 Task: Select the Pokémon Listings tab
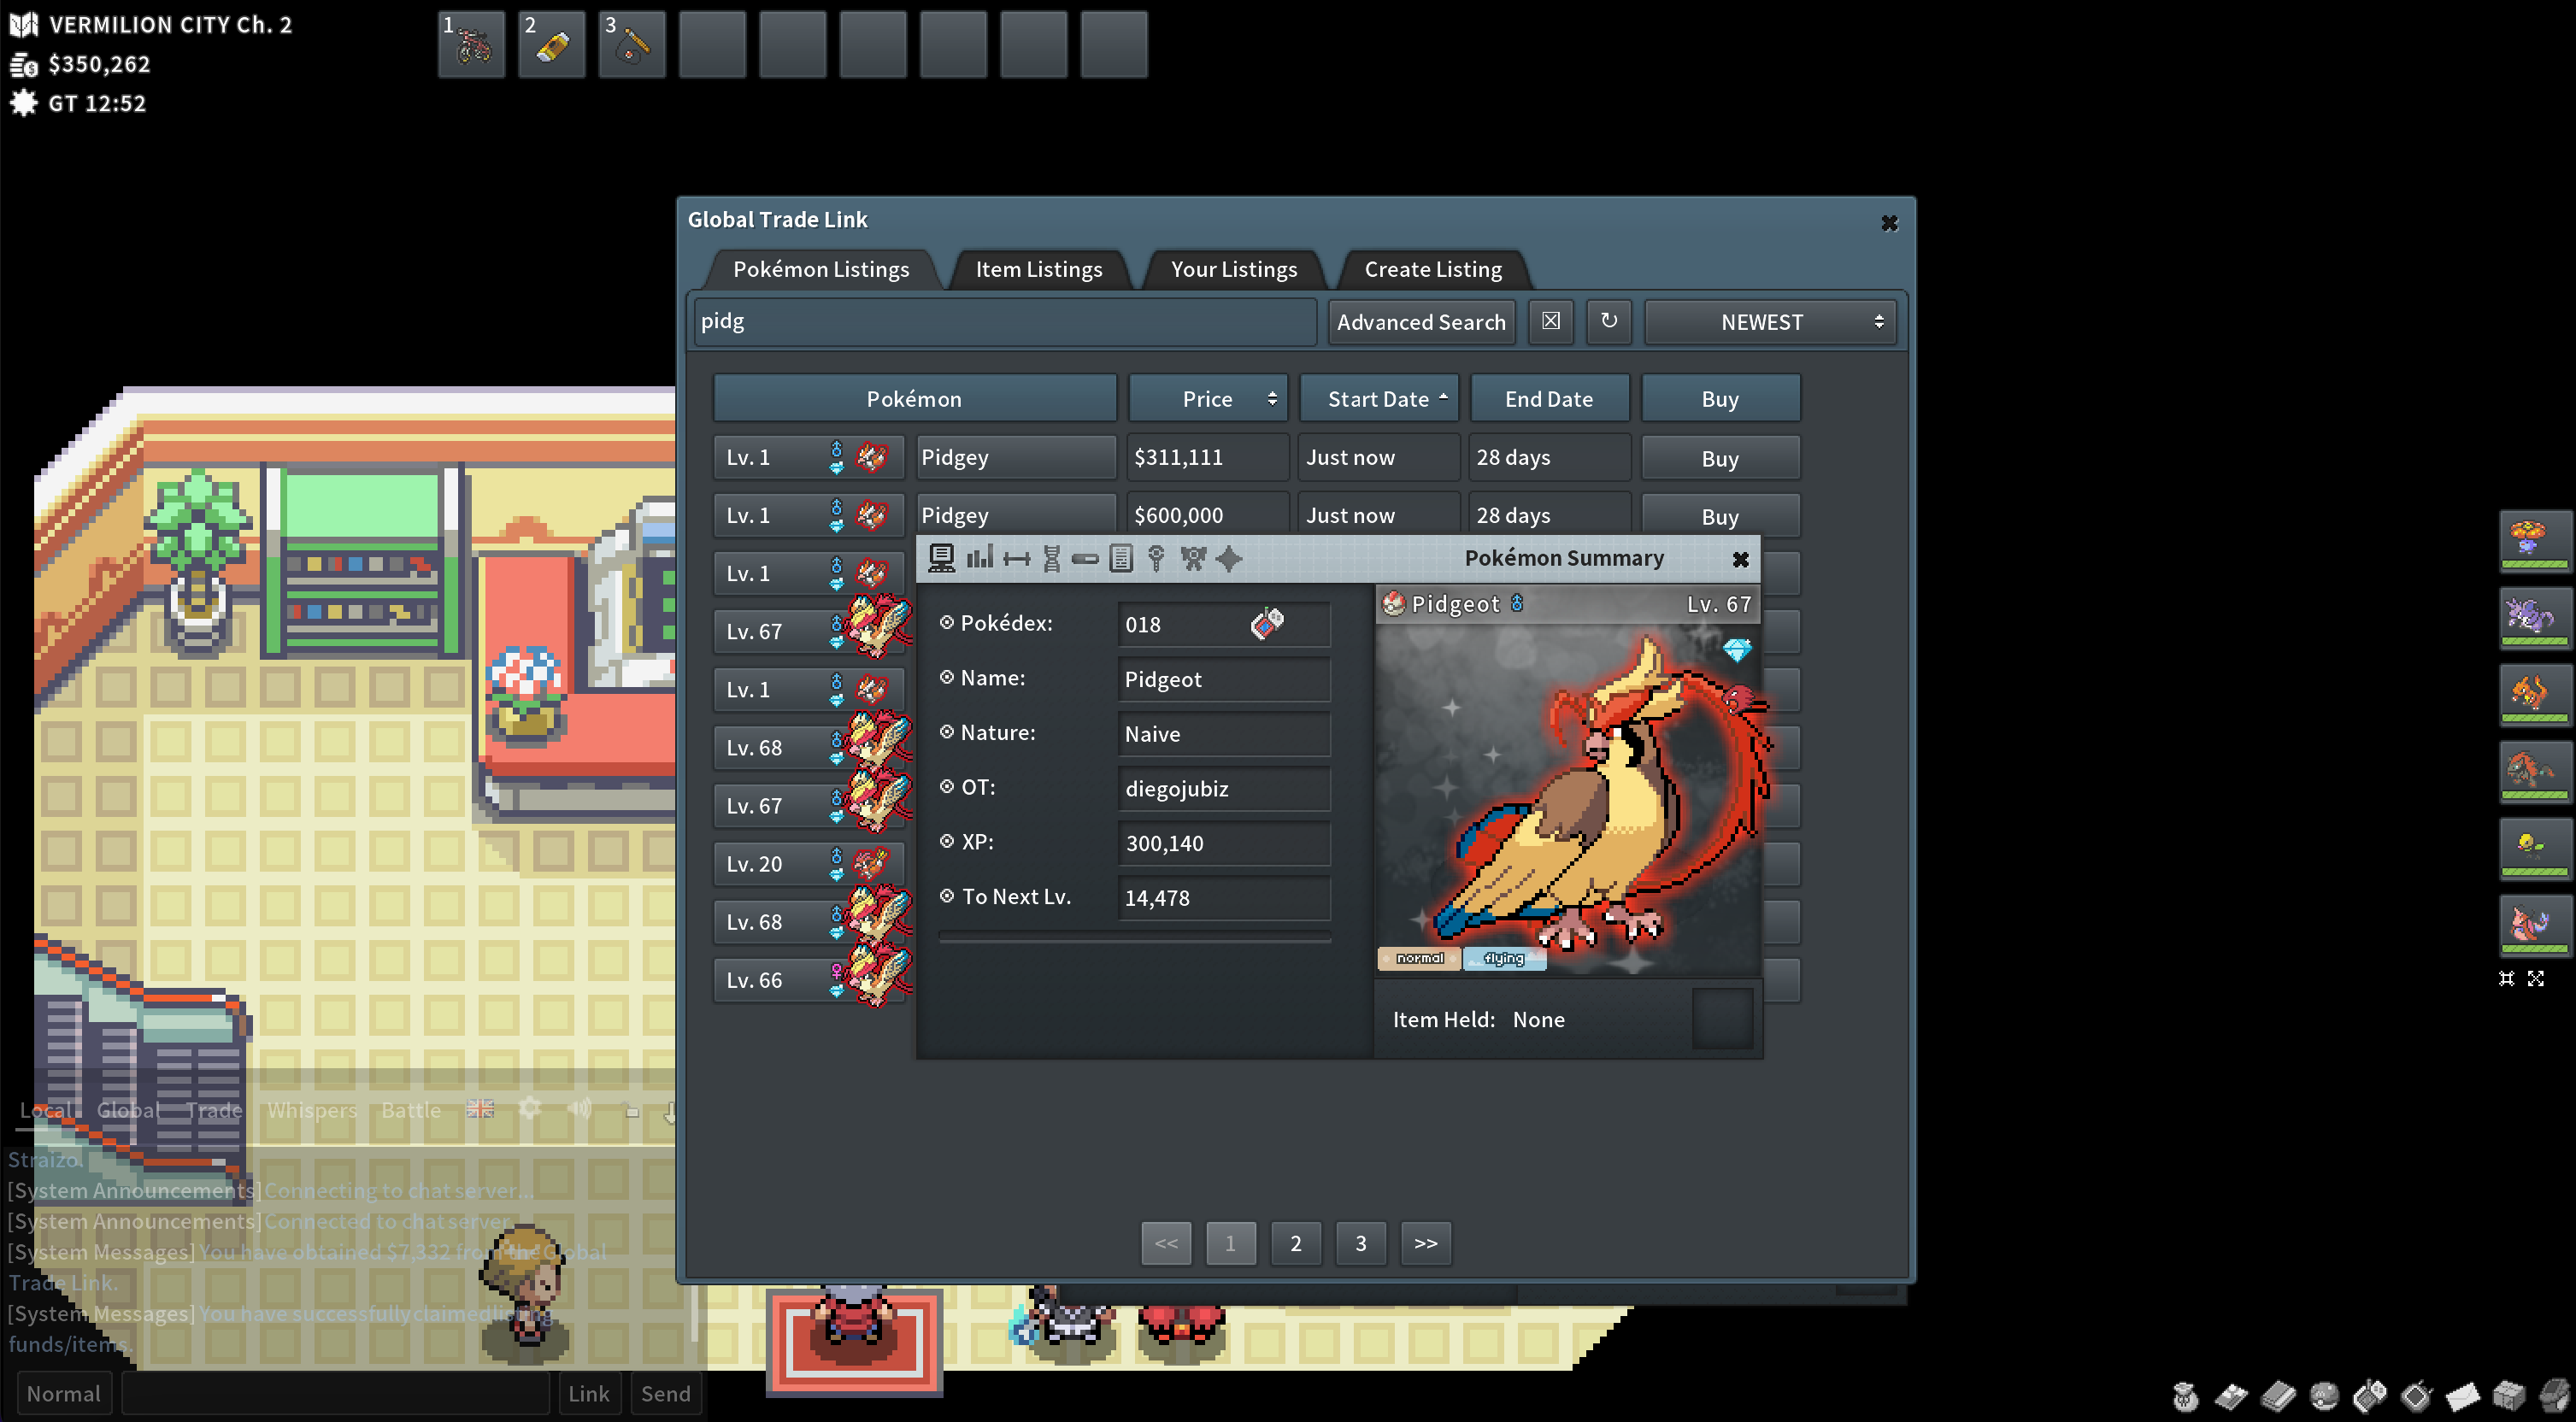pos(820,268)
